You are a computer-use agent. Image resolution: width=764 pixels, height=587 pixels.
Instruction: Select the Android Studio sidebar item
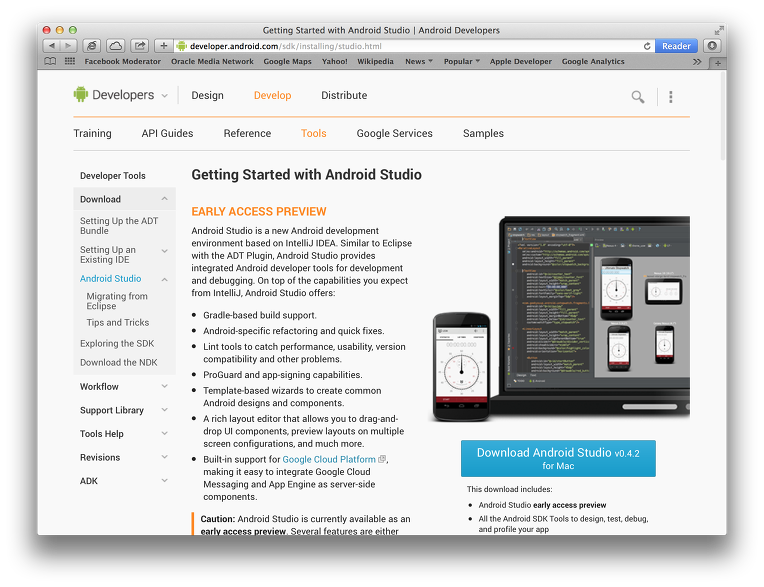coord(111,279)
